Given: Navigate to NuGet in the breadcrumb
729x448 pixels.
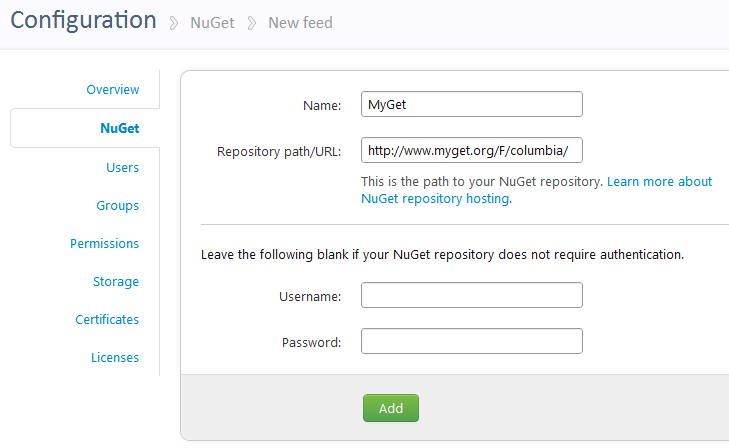Looking at the screenshot, I should [x=212, y=22].
